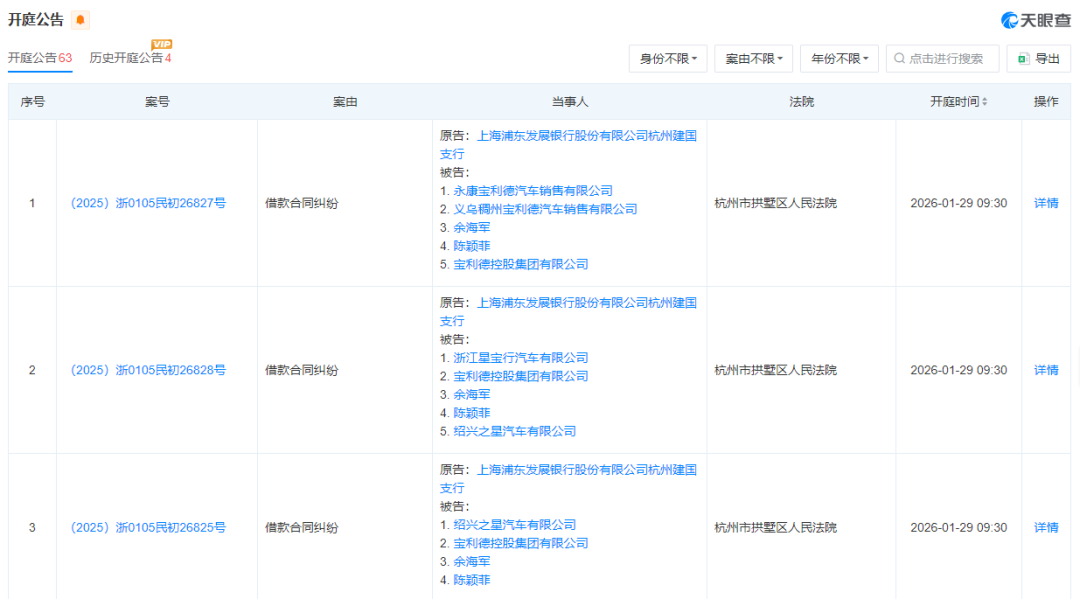Image resolution: width=1080 pixels, height=599 pixels.
Task: Click 借款合同纠纷 in row 3
Action: click(302, 527)
